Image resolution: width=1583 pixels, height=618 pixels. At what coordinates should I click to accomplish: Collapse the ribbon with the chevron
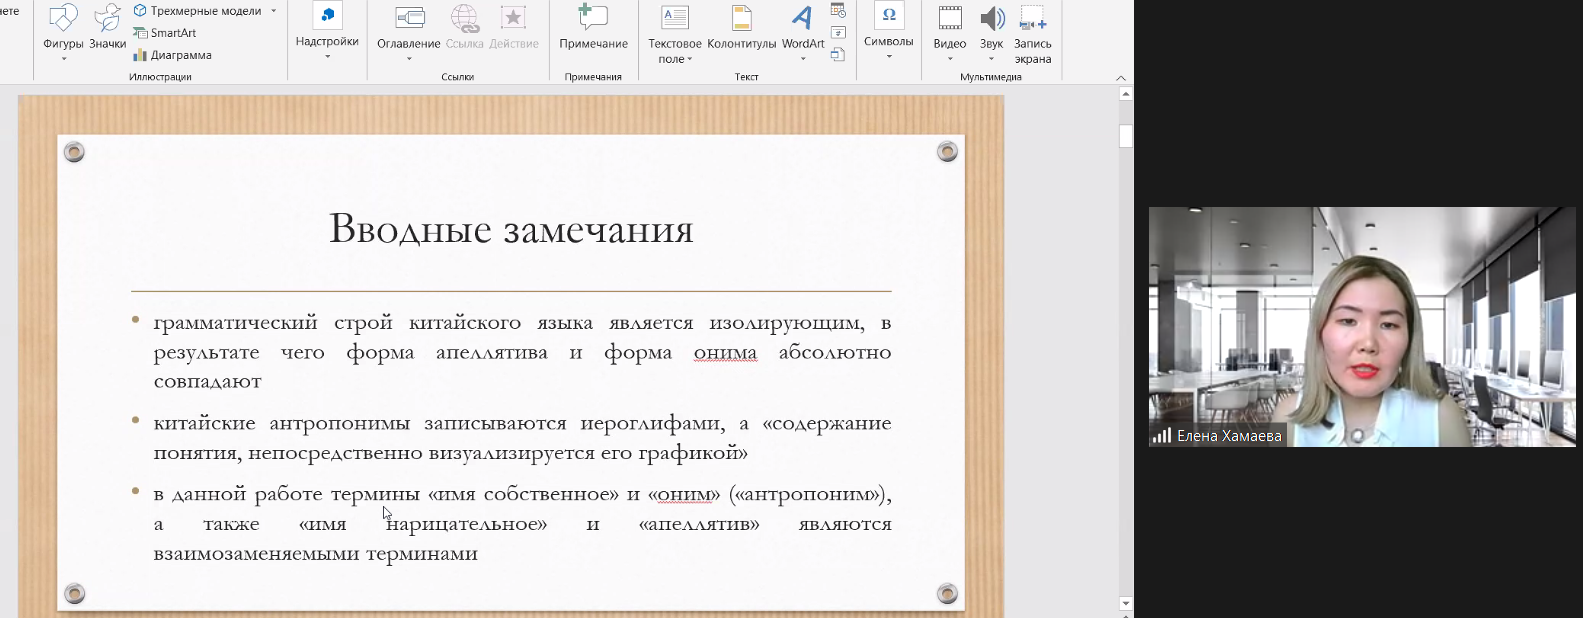click(x=1121, y=77)
